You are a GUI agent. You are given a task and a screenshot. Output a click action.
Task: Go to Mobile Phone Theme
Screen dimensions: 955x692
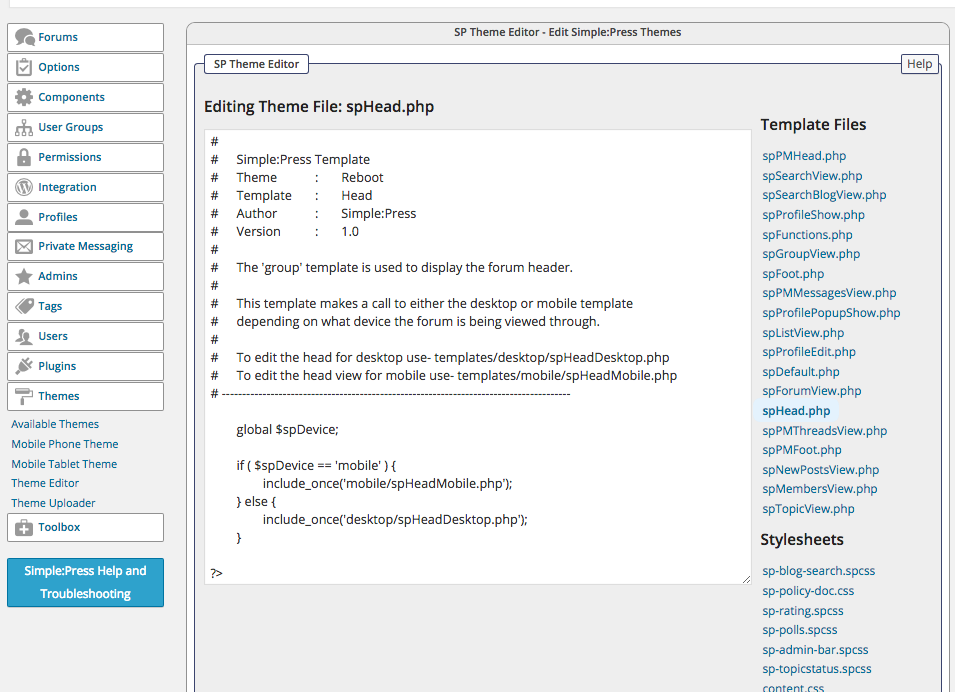pos(65,444)
